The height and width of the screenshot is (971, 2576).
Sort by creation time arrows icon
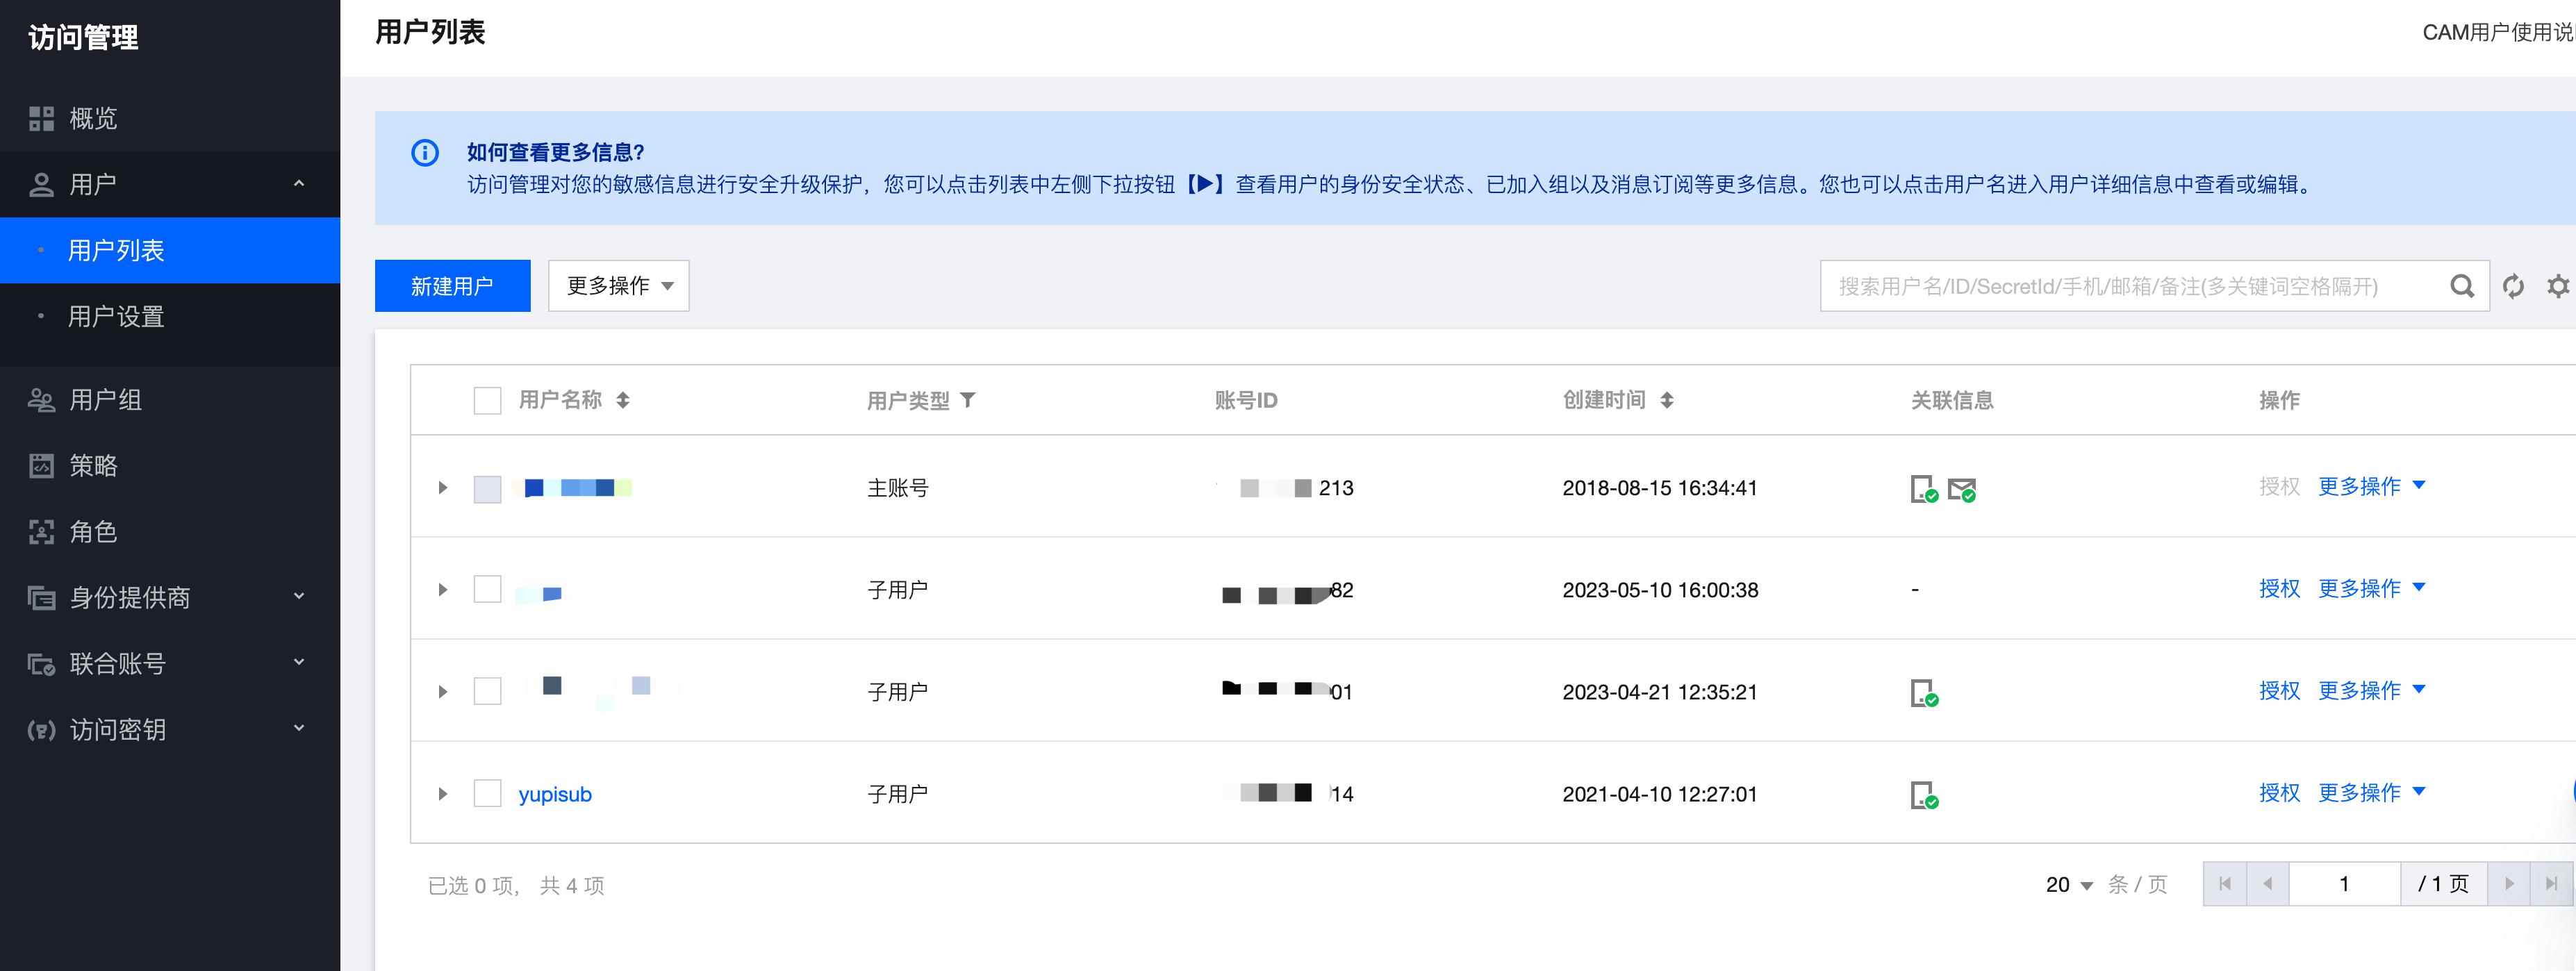click(1666, 400)
